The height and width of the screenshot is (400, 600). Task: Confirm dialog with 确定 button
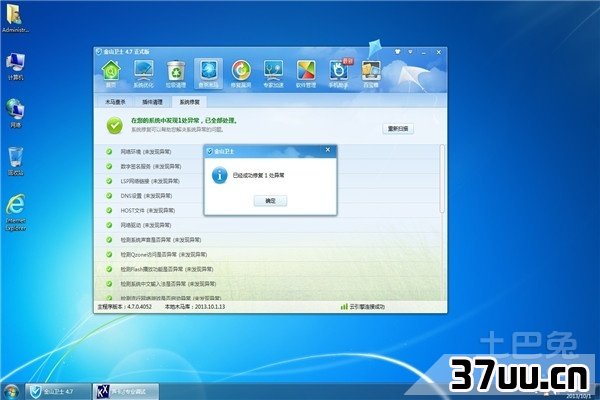tap(270, 201)
